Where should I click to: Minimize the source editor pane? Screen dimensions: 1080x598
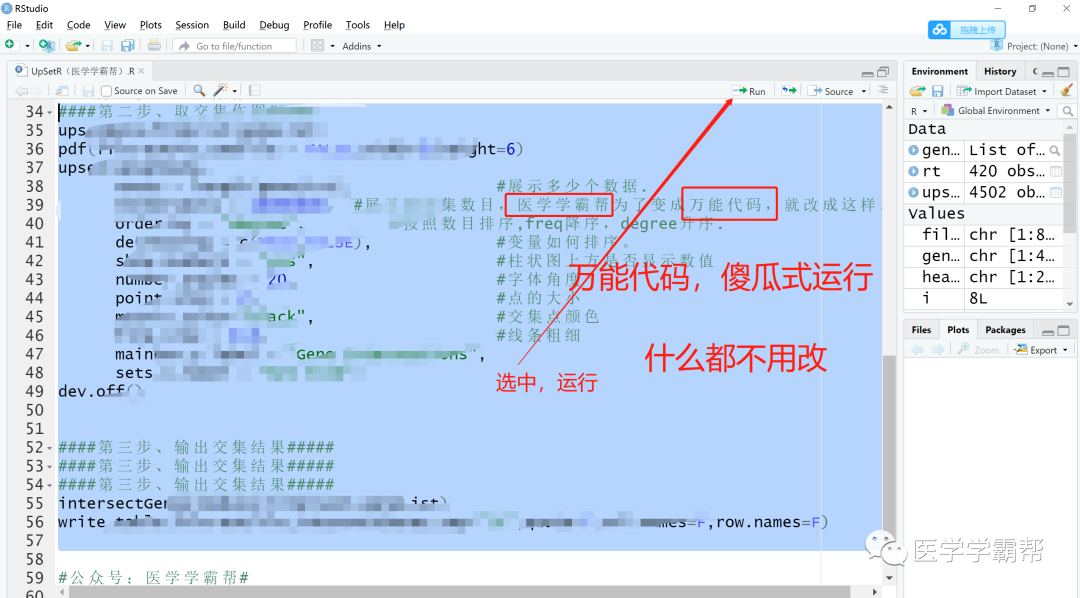(868, 72)
